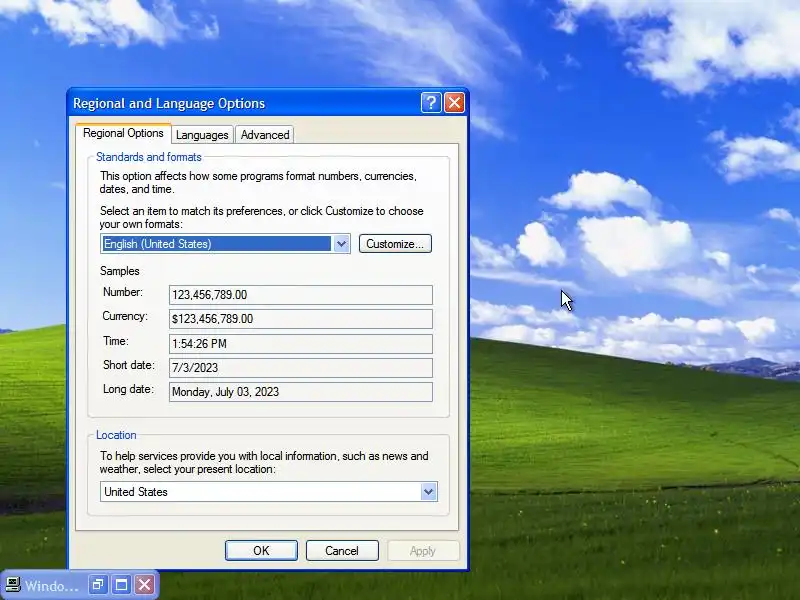The width and height of the screenshot is (800, 600).
Task: Click the greyed-out Apply button
Action: click(422, 551)
